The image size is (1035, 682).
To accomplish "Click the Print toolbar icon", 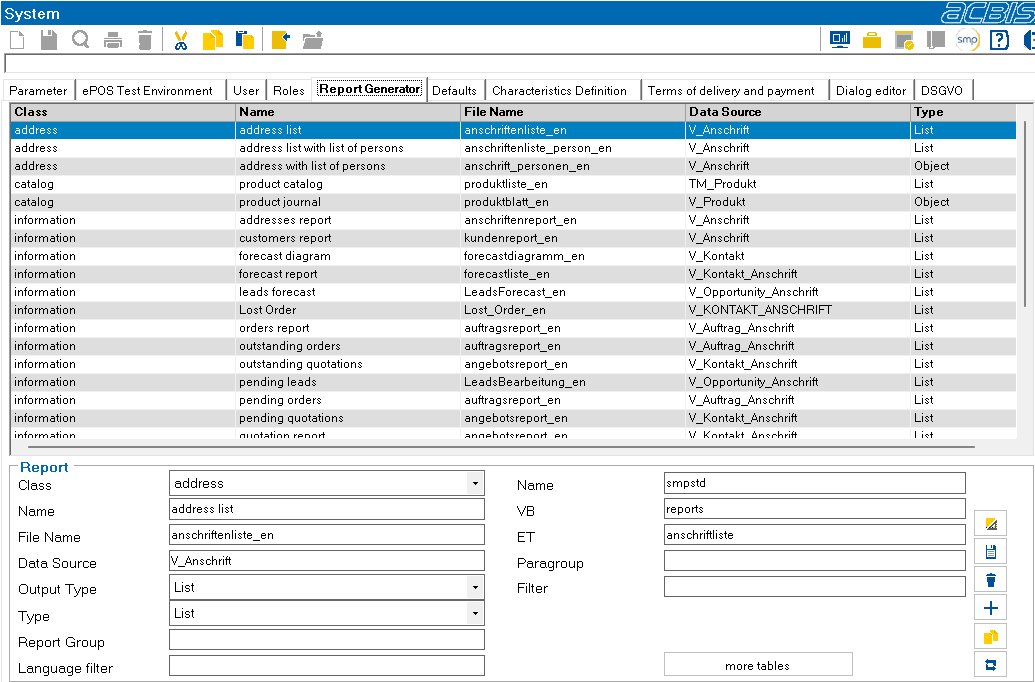I will pyautogui.click(x=113, y=40).
